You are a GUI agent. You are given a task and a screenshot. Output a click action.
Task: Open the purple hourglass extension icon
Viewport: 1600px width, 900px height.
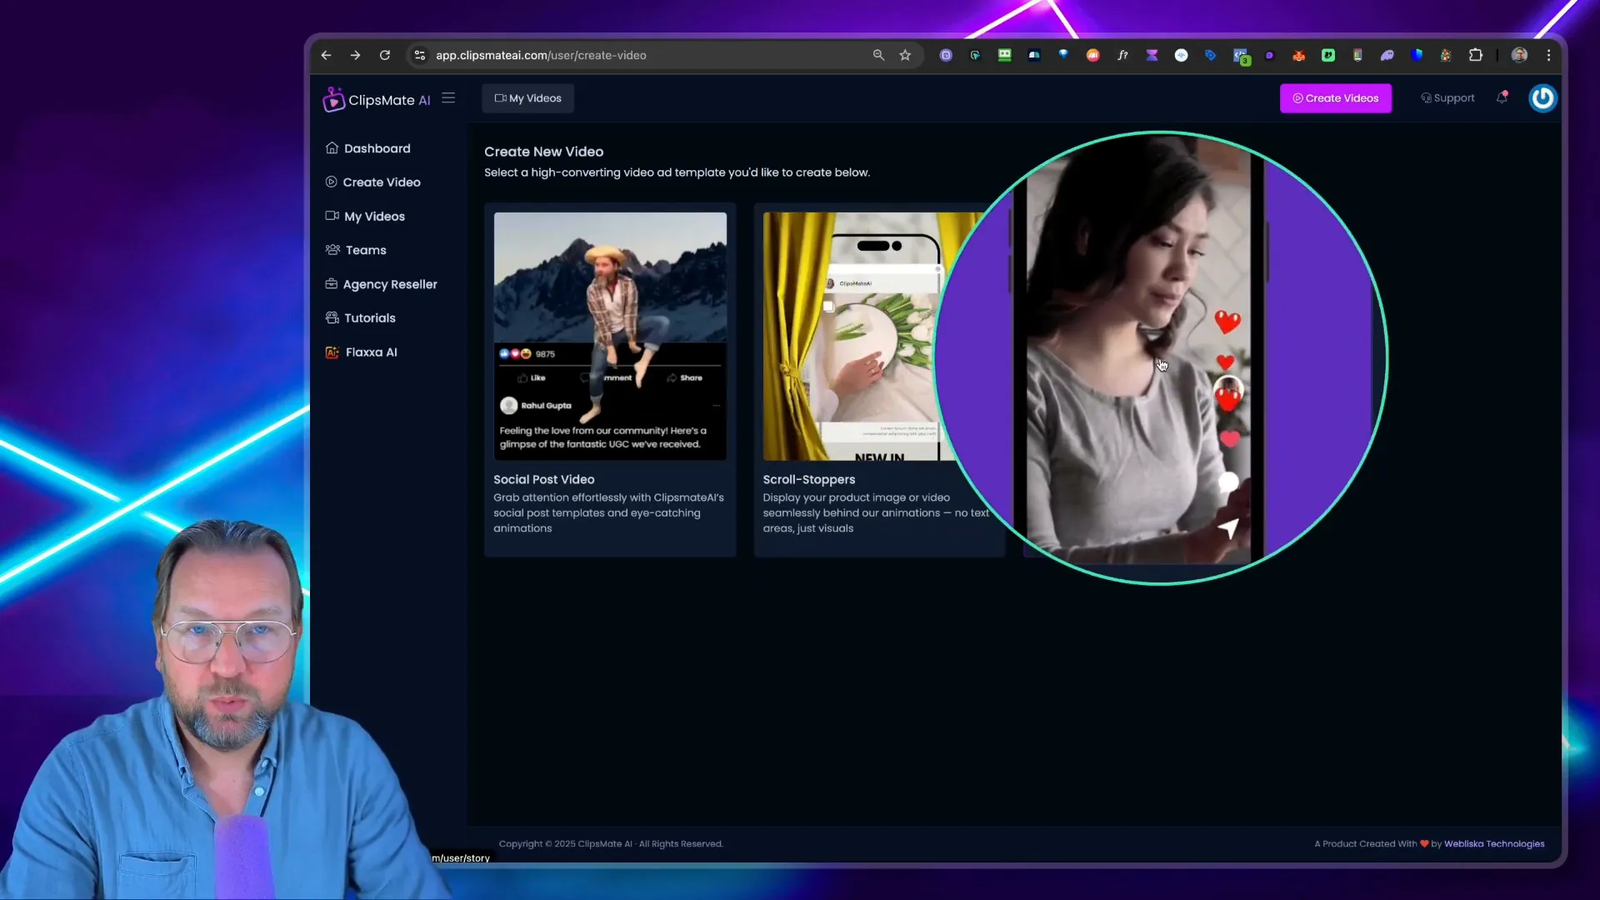click(x=1152, y=55)
